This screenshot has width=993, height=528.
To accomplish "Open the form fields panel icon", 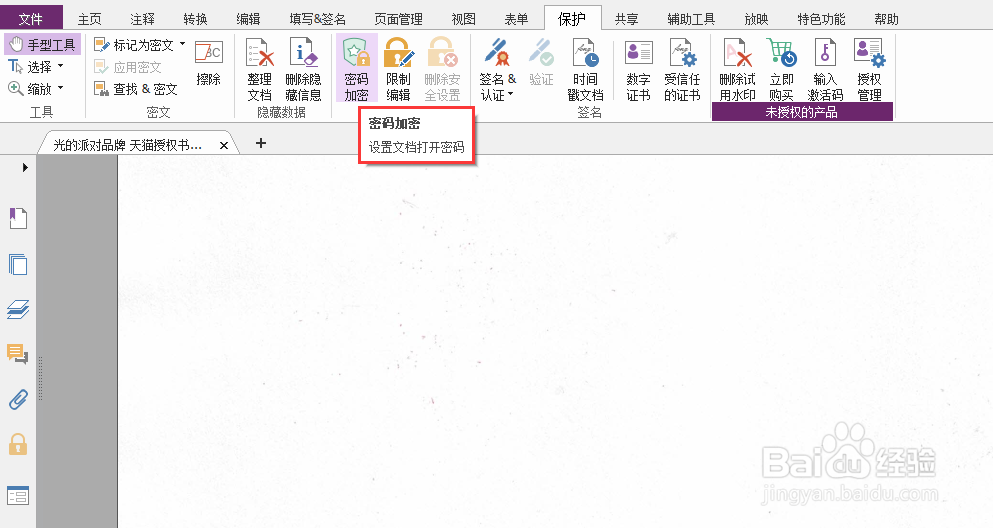I will (x=18, y=496).
